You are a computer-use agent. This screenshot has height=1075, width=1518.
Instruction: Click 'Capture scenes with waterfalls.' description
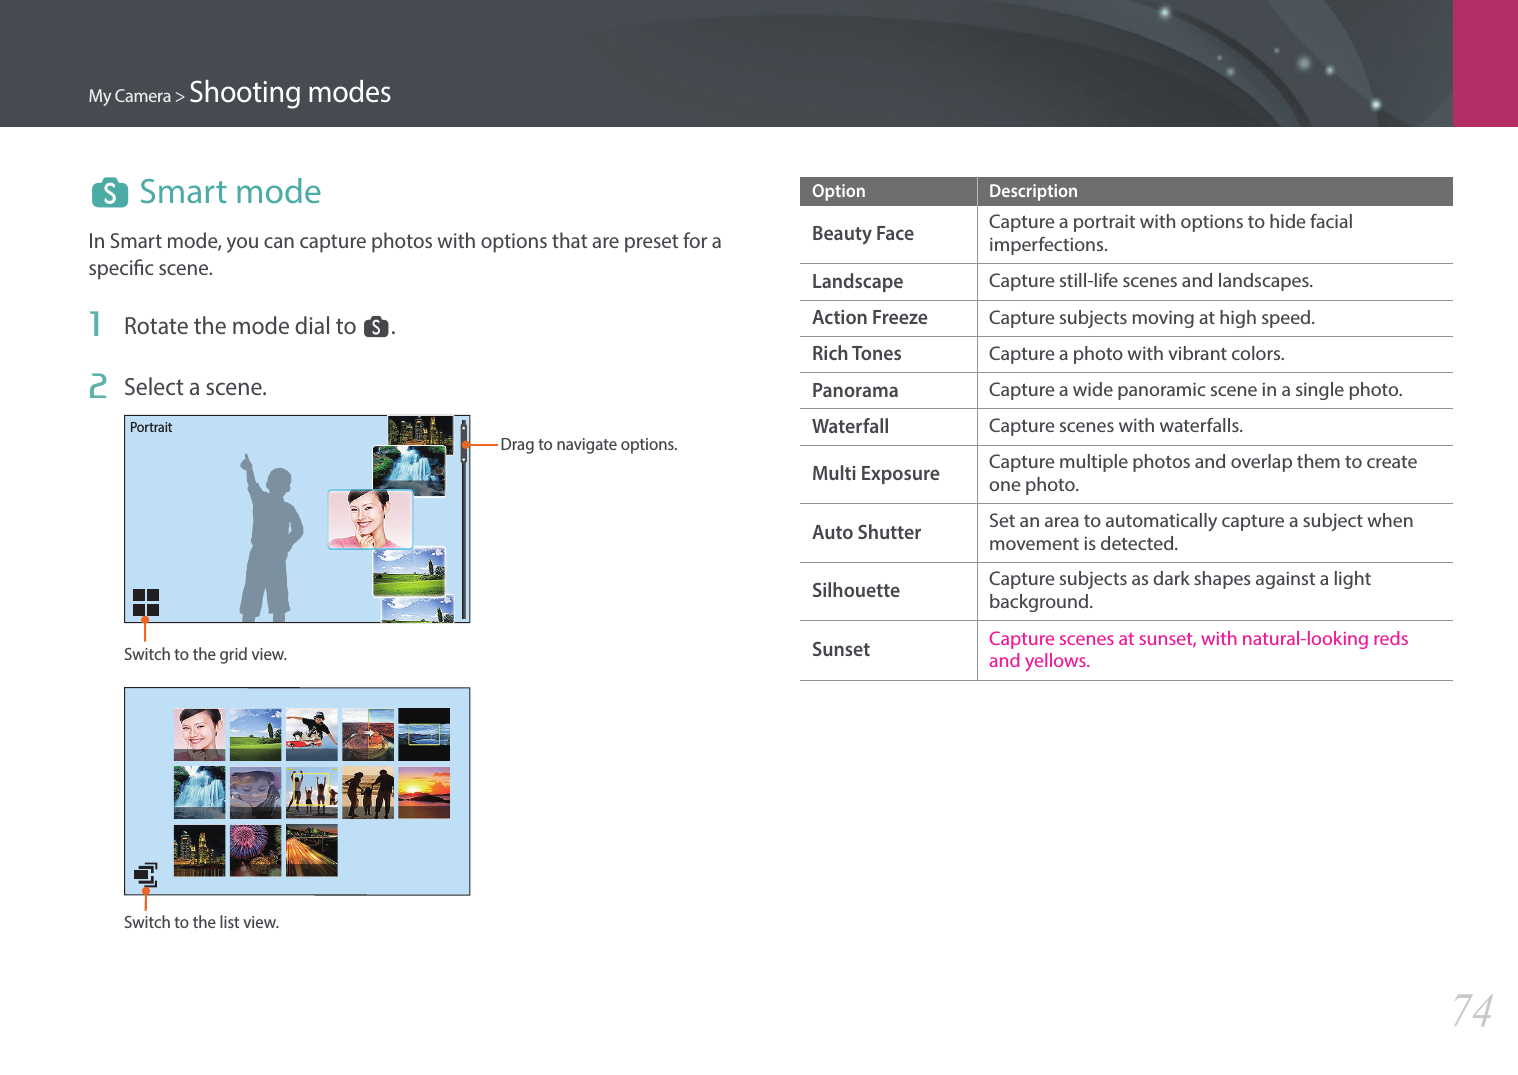point(1116,426)
